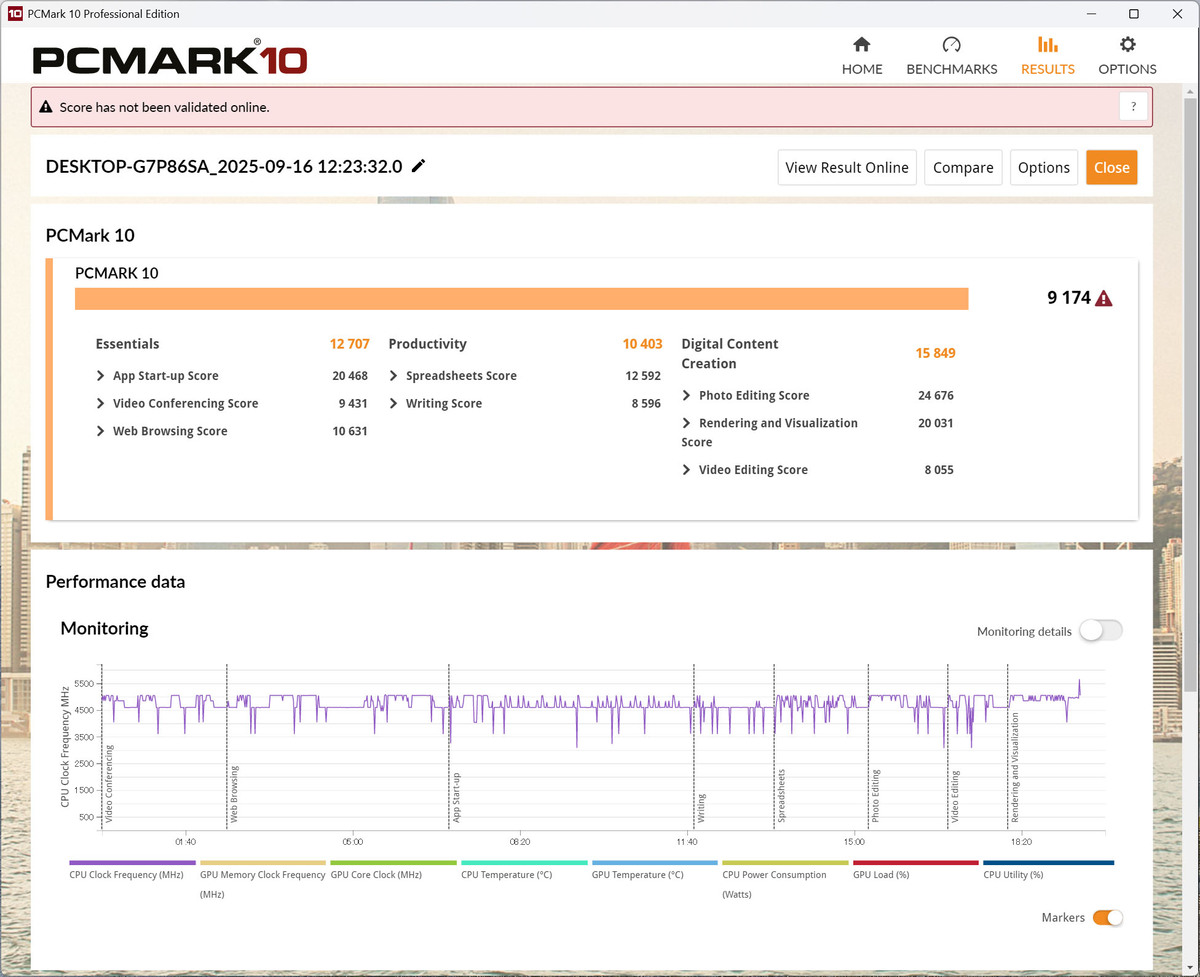The width and height of the screenshot is (1200, 977).
Task: Click the question mark help icon
Action: coord(1133,107)
